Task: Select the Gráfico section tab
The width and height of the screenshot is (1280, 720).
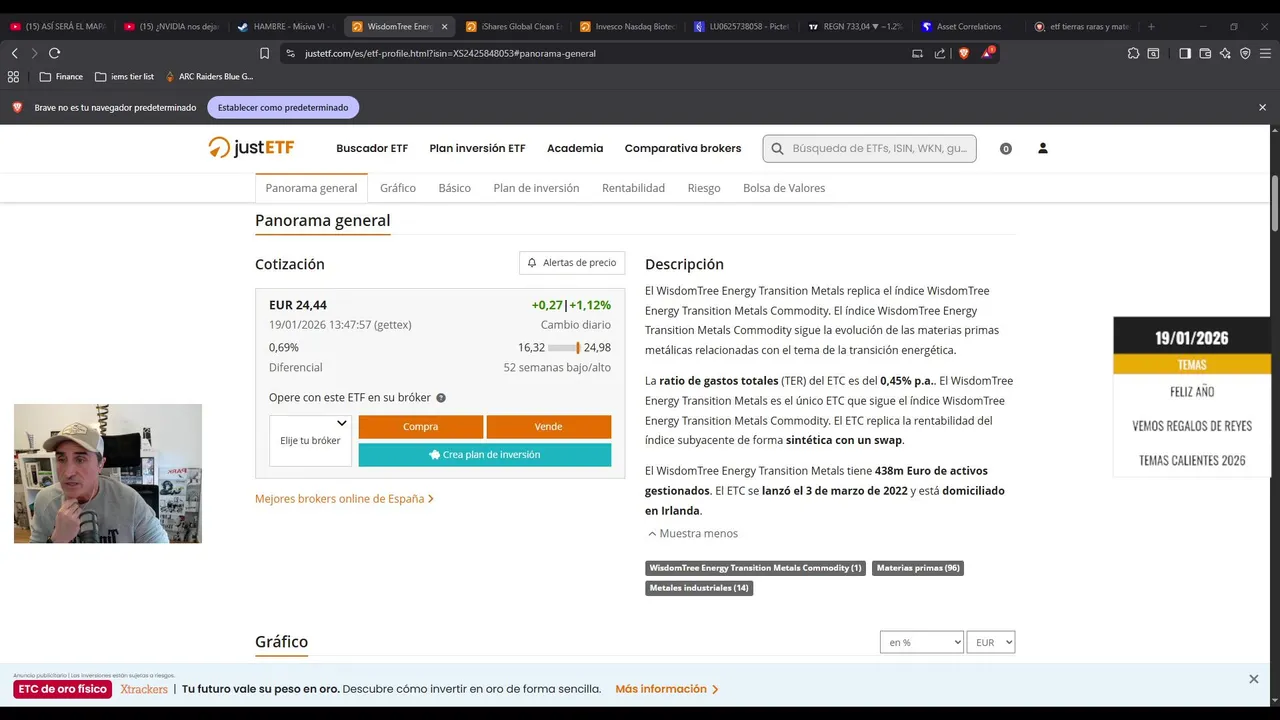Action: (x=398, y=188)
